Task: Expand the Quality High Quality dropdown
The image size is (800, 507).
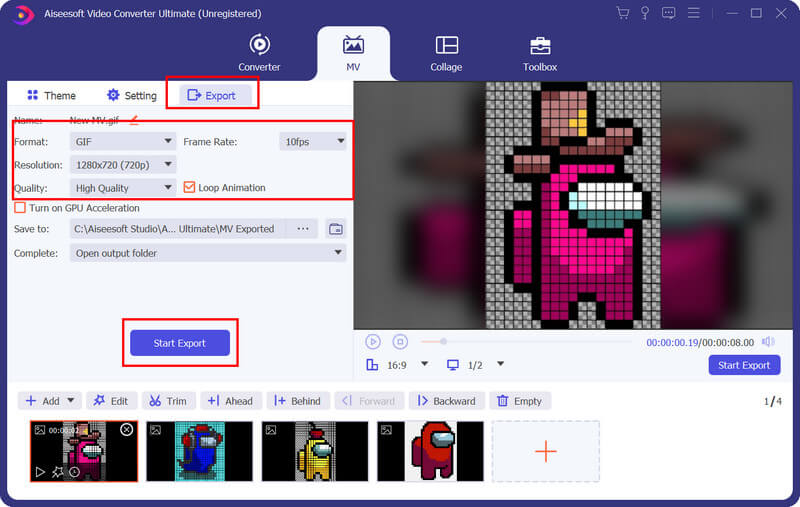Action: [123, 188]
